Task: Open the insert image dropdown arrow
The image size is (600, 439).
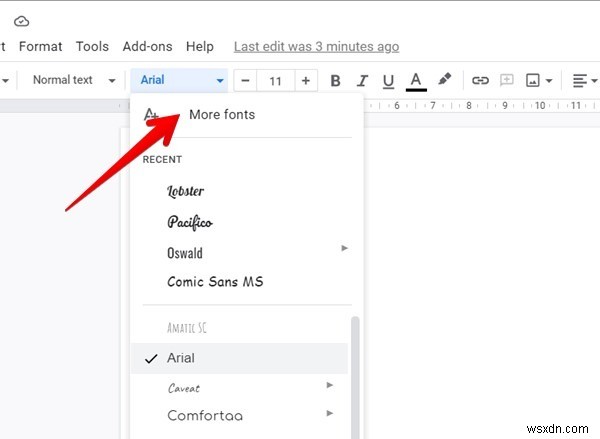Action: [x=549, y=81]
